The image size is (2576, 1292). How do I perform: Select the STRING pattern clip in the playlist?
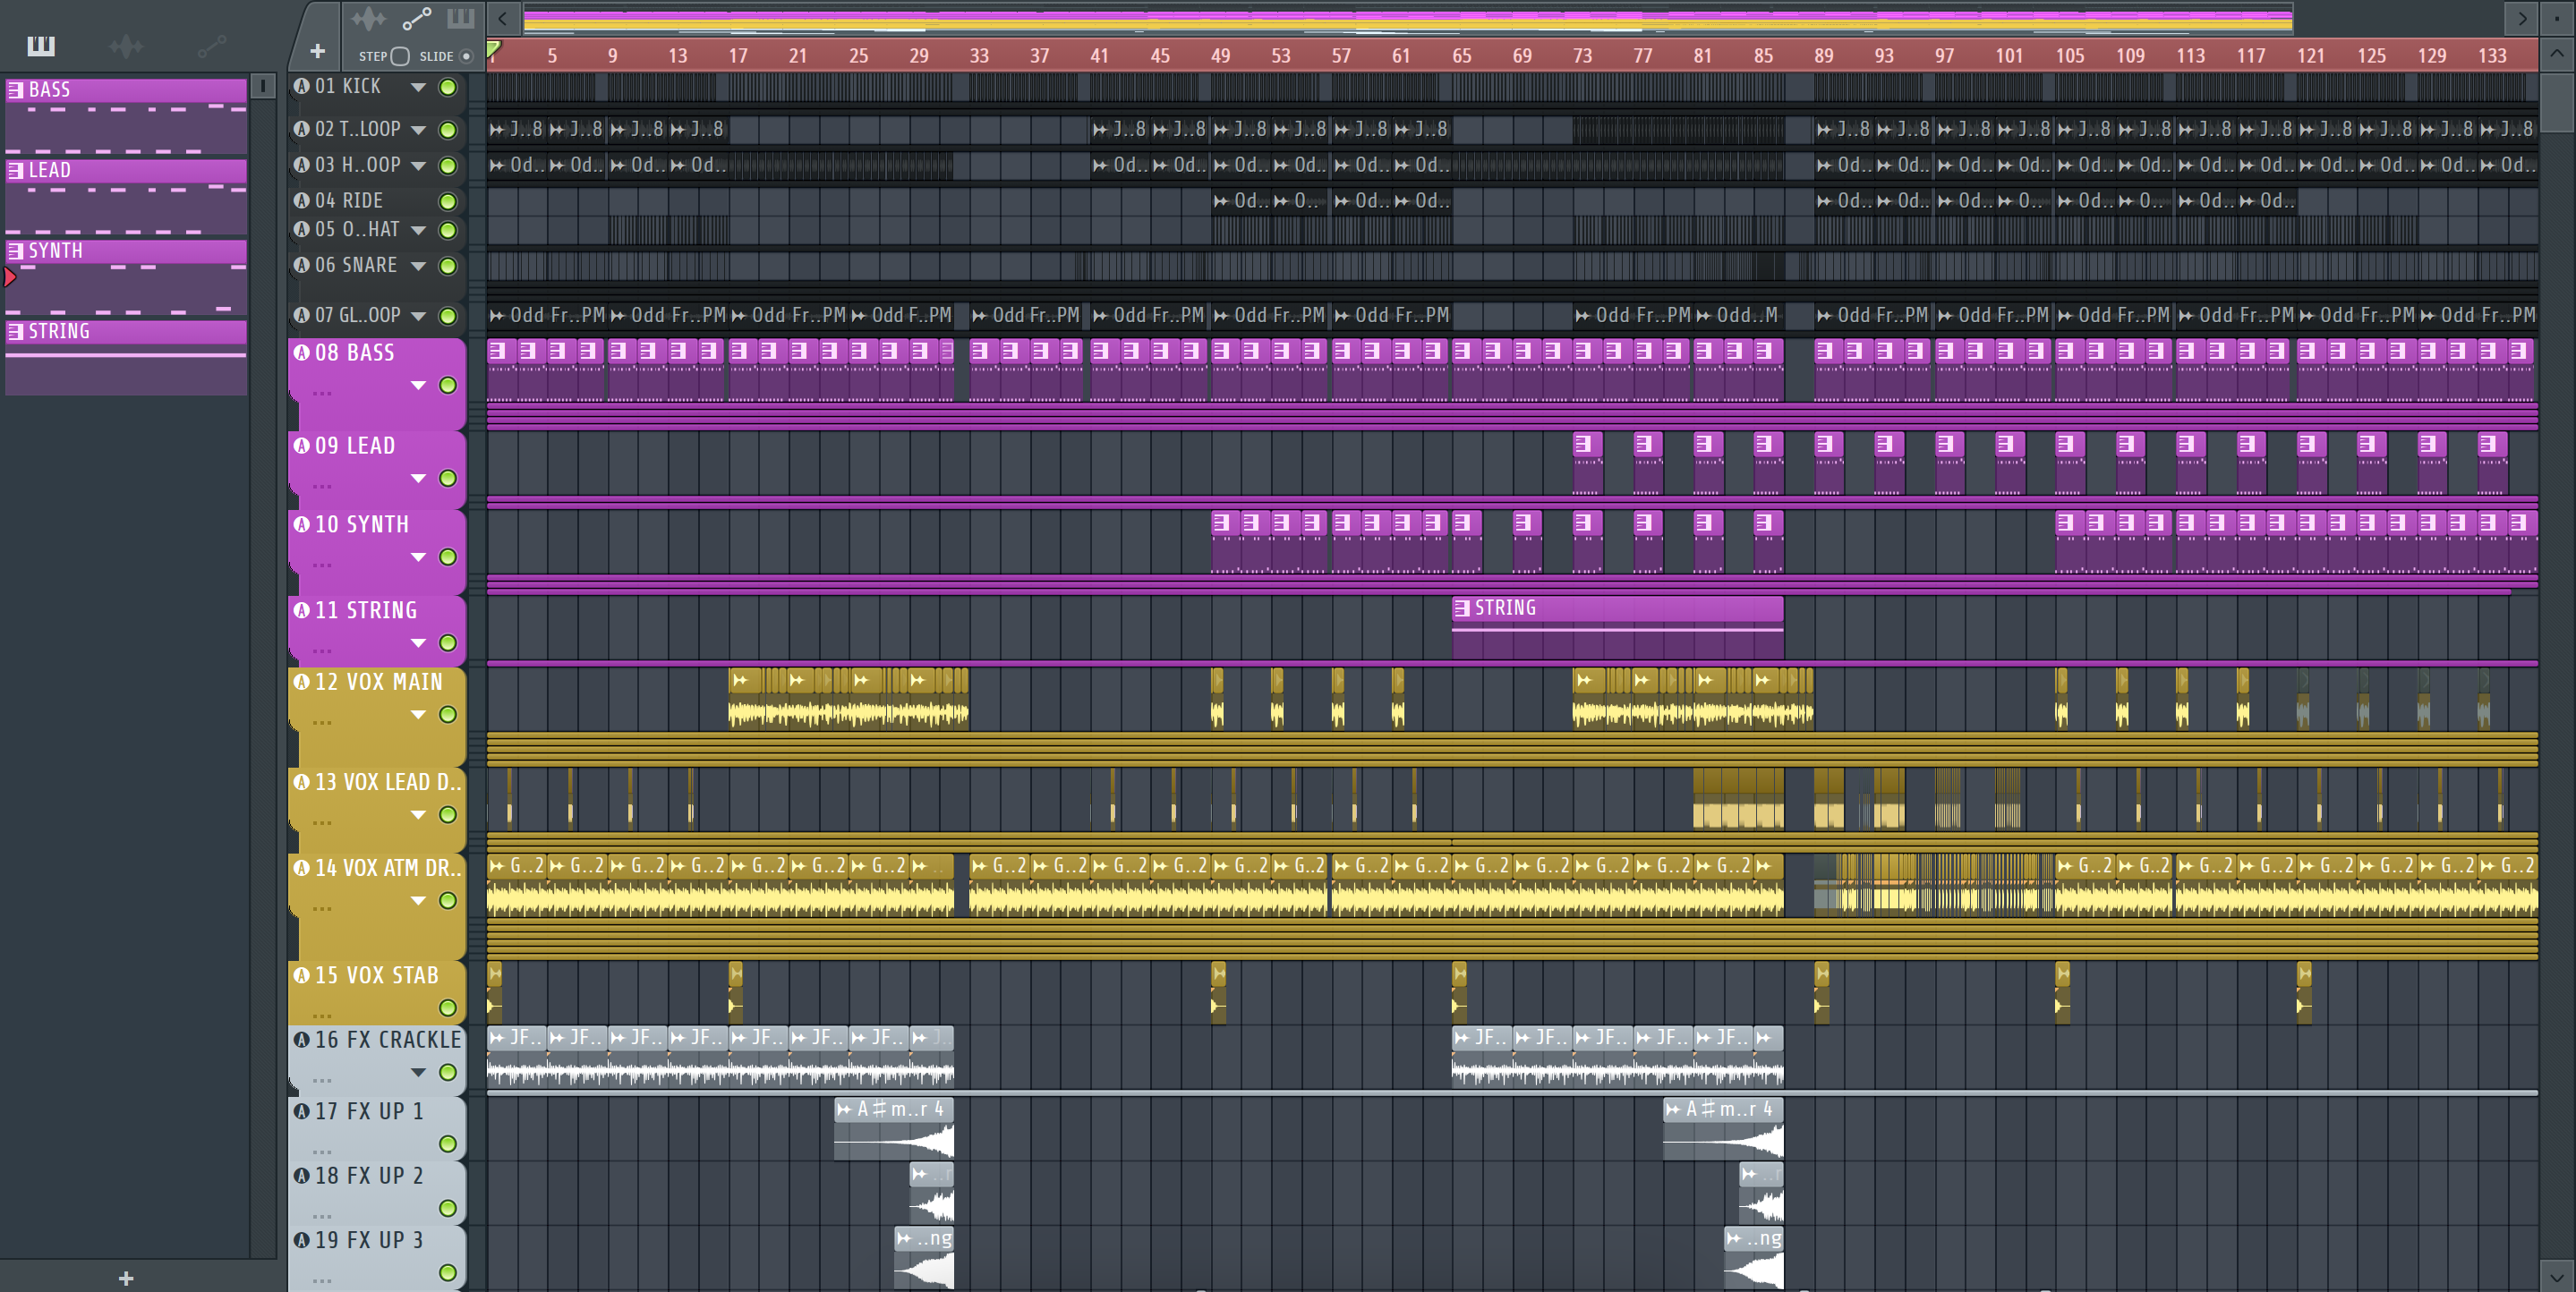tap(1617, 627)
